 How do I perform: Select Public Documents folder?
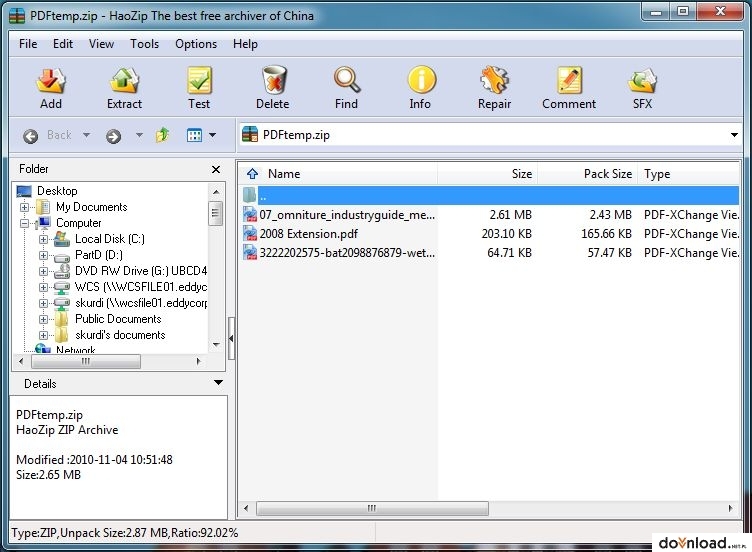[118, 319]
